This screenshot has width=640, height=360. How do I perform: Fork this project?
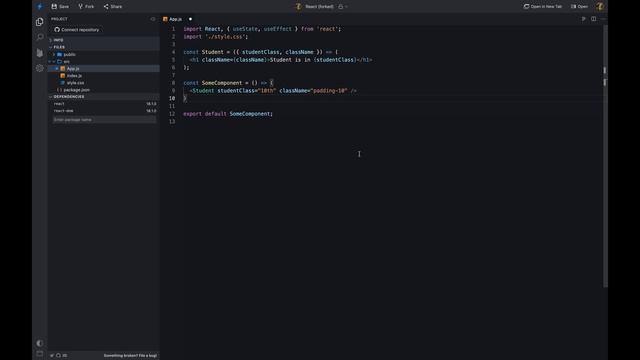[x=86, y=7]
